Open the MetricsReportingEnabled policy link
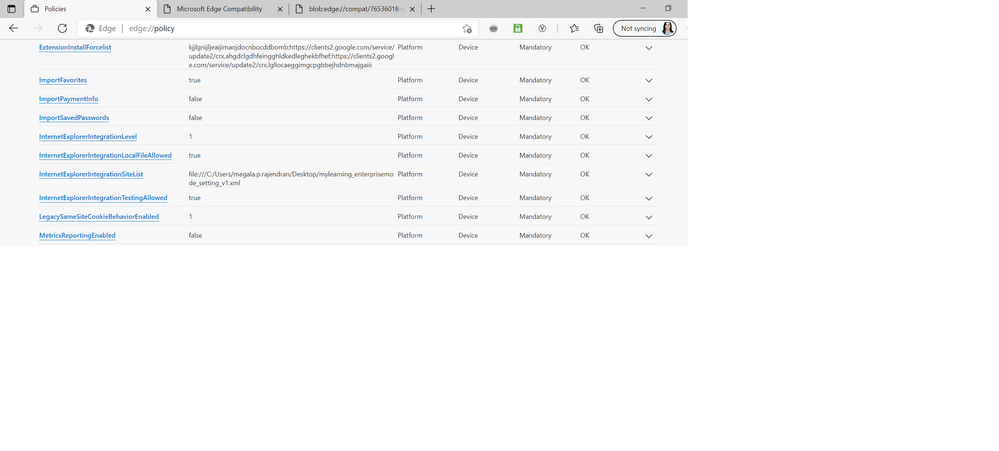This screenshot has width=999, height=451. [x=77, y=236]
